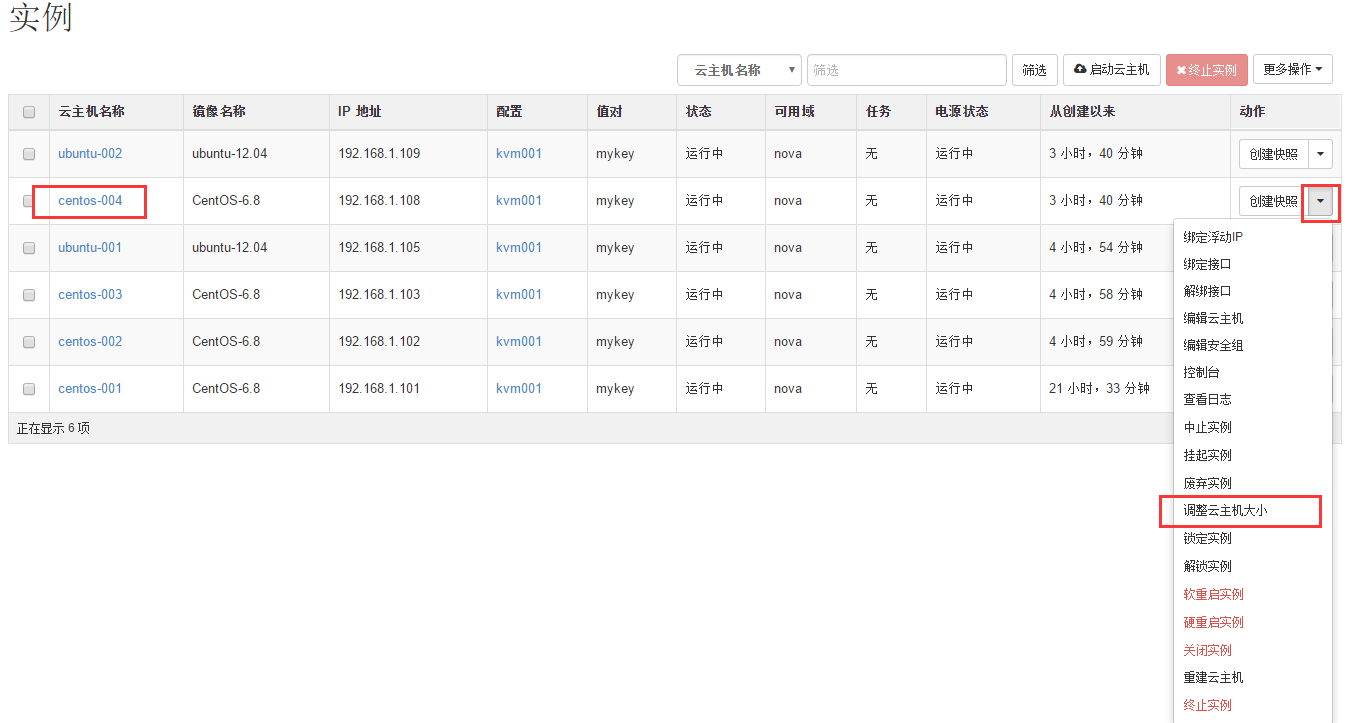The image size is (1347, 723).
Task: Click the 21 小时, 33 分钟 uptime cell
Action: click(x=1099, y=389)
